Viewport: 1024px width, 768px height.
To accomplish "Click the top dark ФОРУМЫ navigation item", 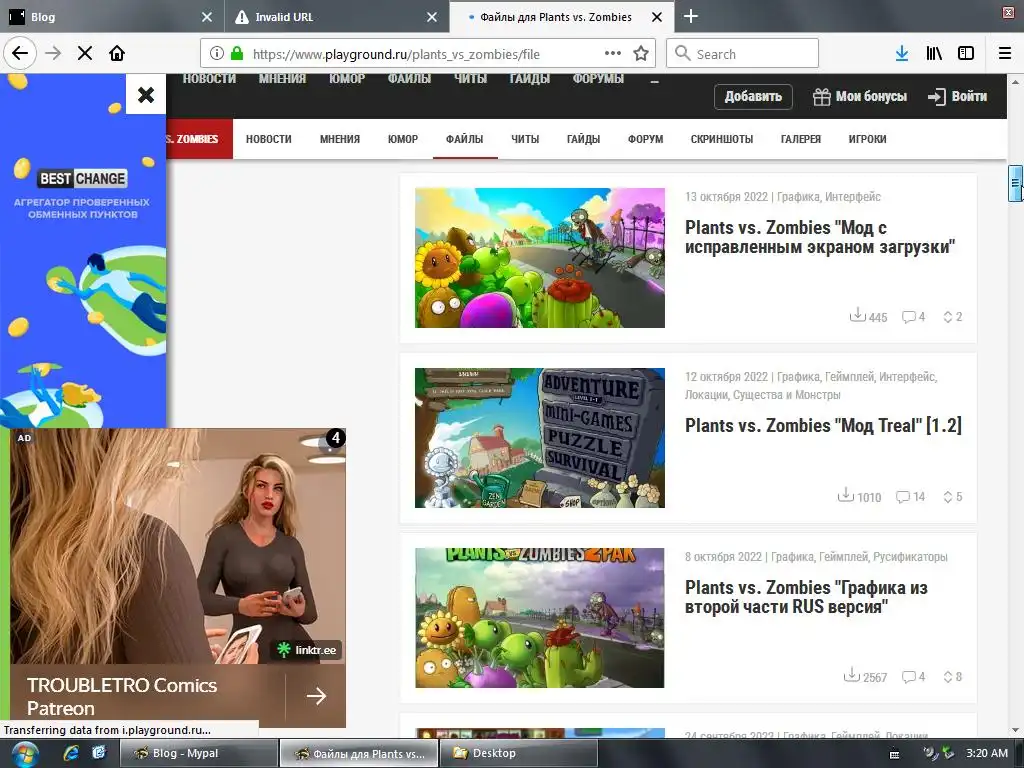I will (x=598, y=79).
